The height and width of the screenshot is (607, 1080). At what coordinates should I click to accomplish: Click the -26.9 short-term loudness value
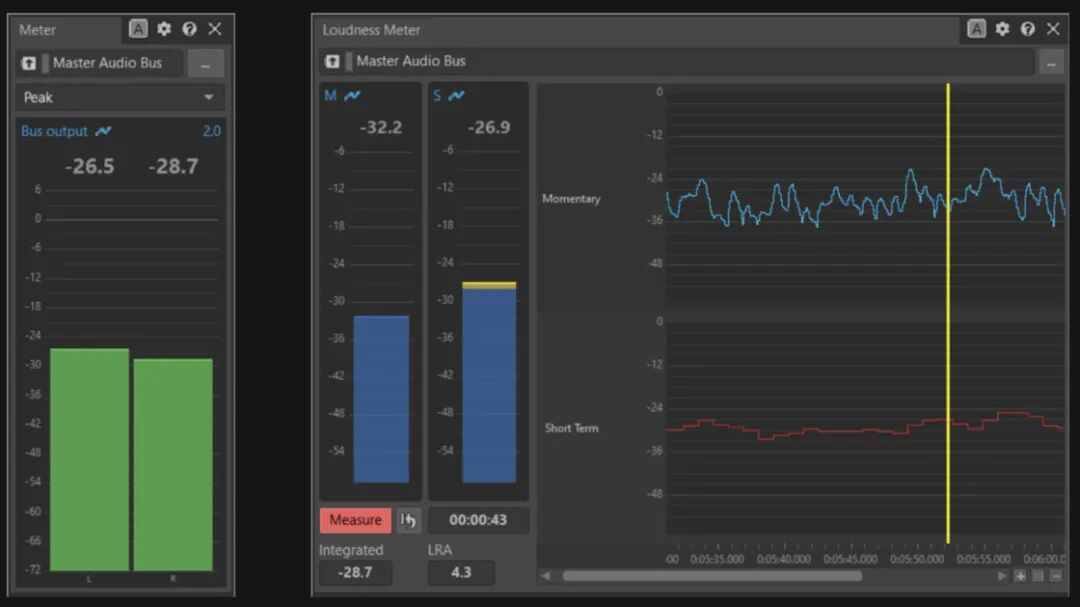click(x=489, y=127)
